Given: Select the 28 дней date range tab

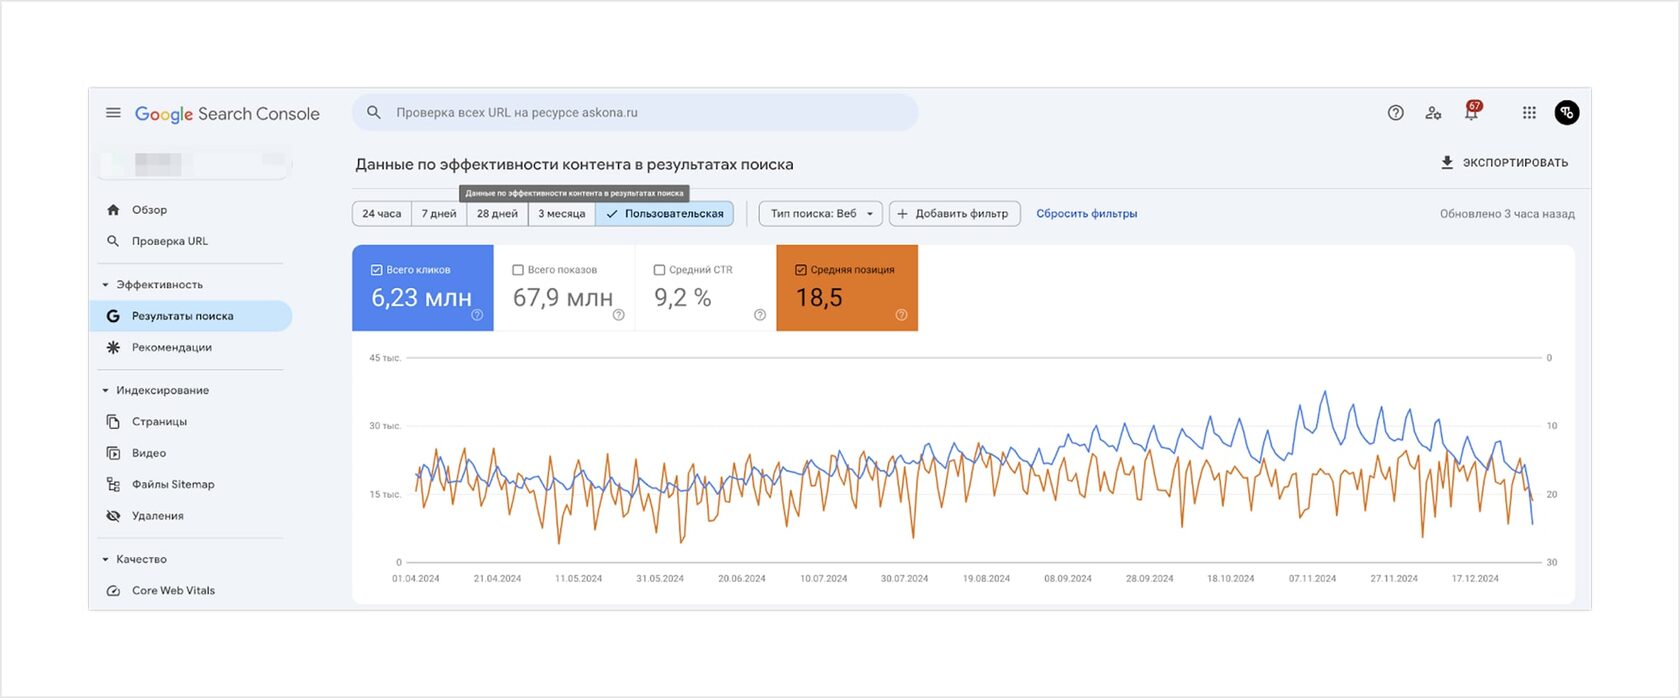Looking at the screenshot, I should [497, 214].
